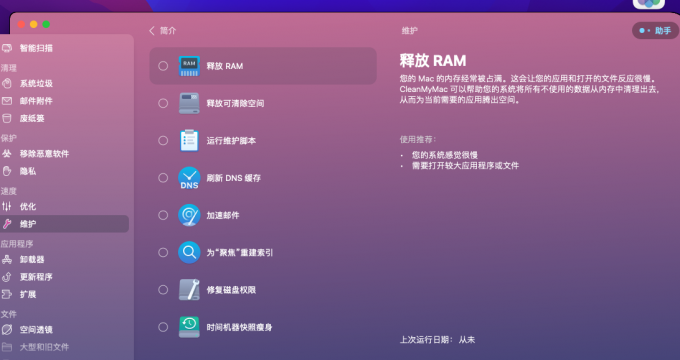Click the 加速邮件 list label
This screenshot has width=680, height=360.
(223, 215)
